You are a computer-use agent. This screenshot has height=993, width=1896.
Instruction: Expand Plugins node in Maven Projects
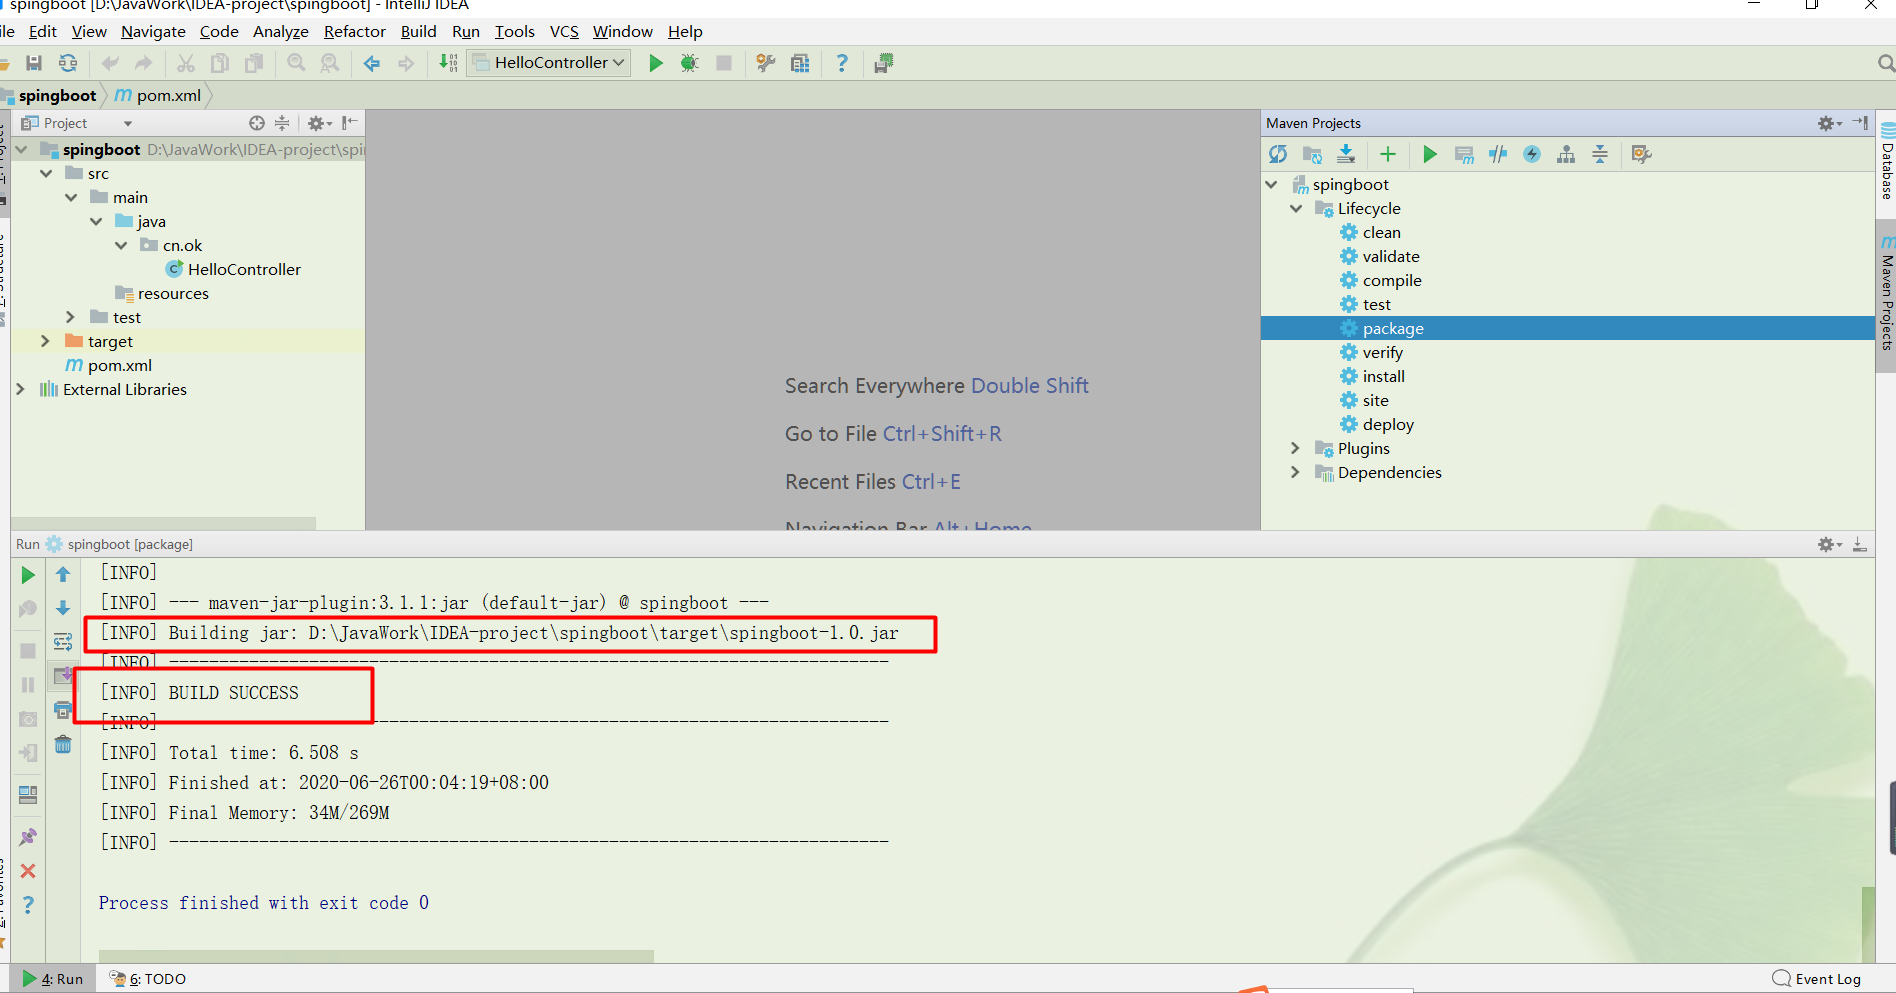(x=1295, y=448)
